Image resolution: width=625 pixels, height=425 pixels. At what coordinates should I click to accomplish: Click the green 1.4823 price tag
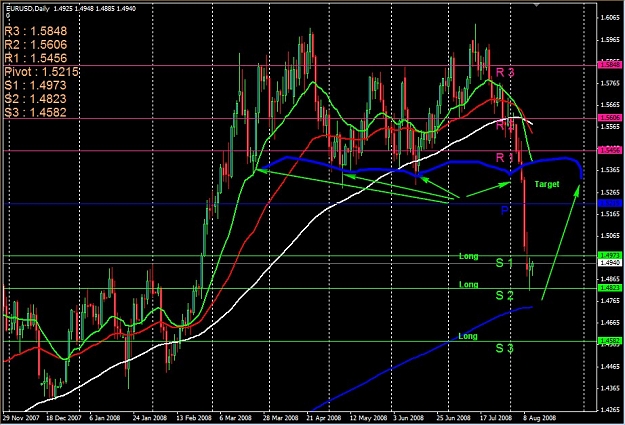pos(610,288)
